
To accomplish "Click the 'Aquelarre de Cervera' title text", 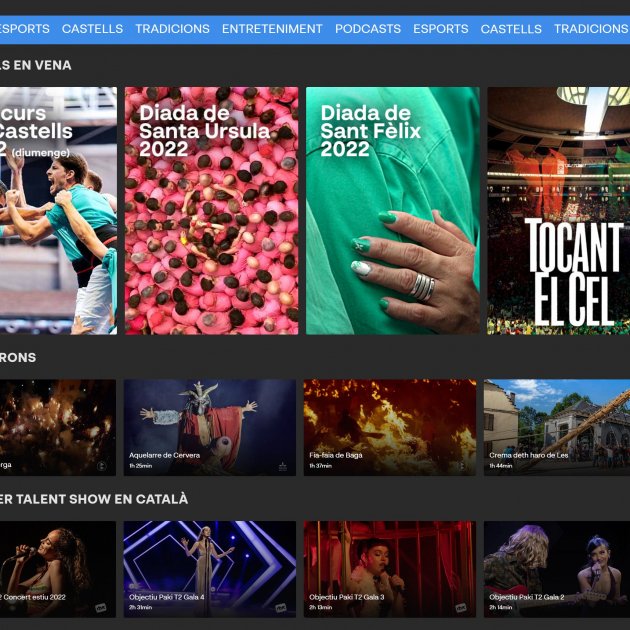I will tap(164, 455).
